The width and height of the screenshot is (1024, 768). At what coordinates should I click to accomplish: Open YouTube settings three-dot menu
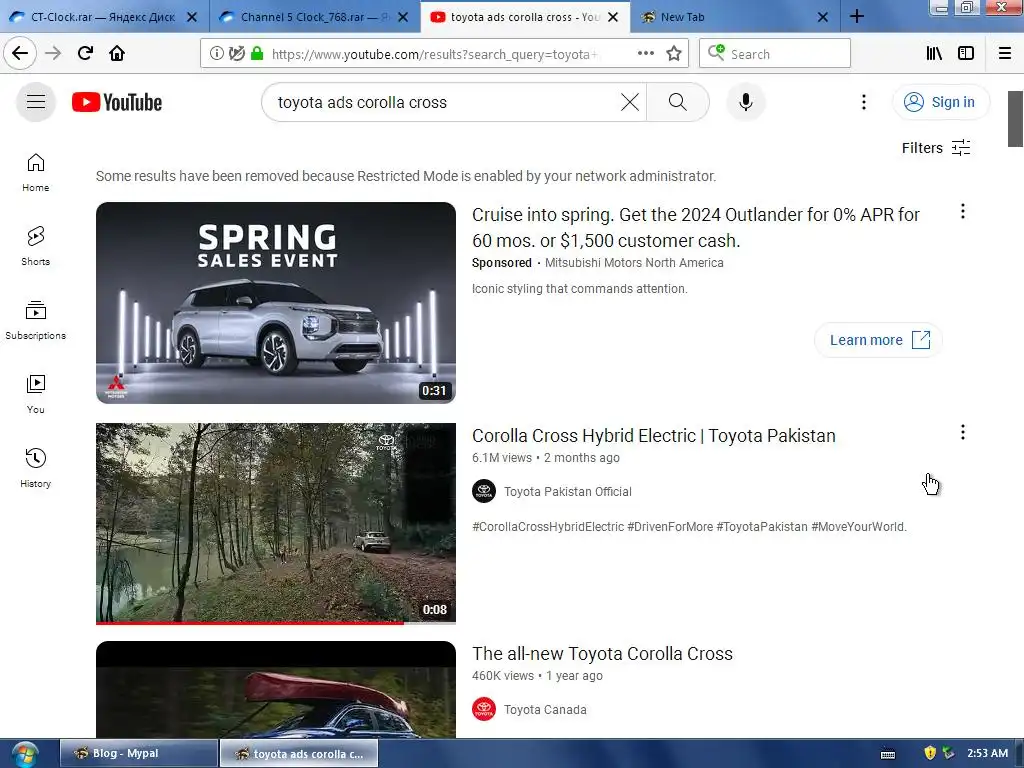point(863,102)
